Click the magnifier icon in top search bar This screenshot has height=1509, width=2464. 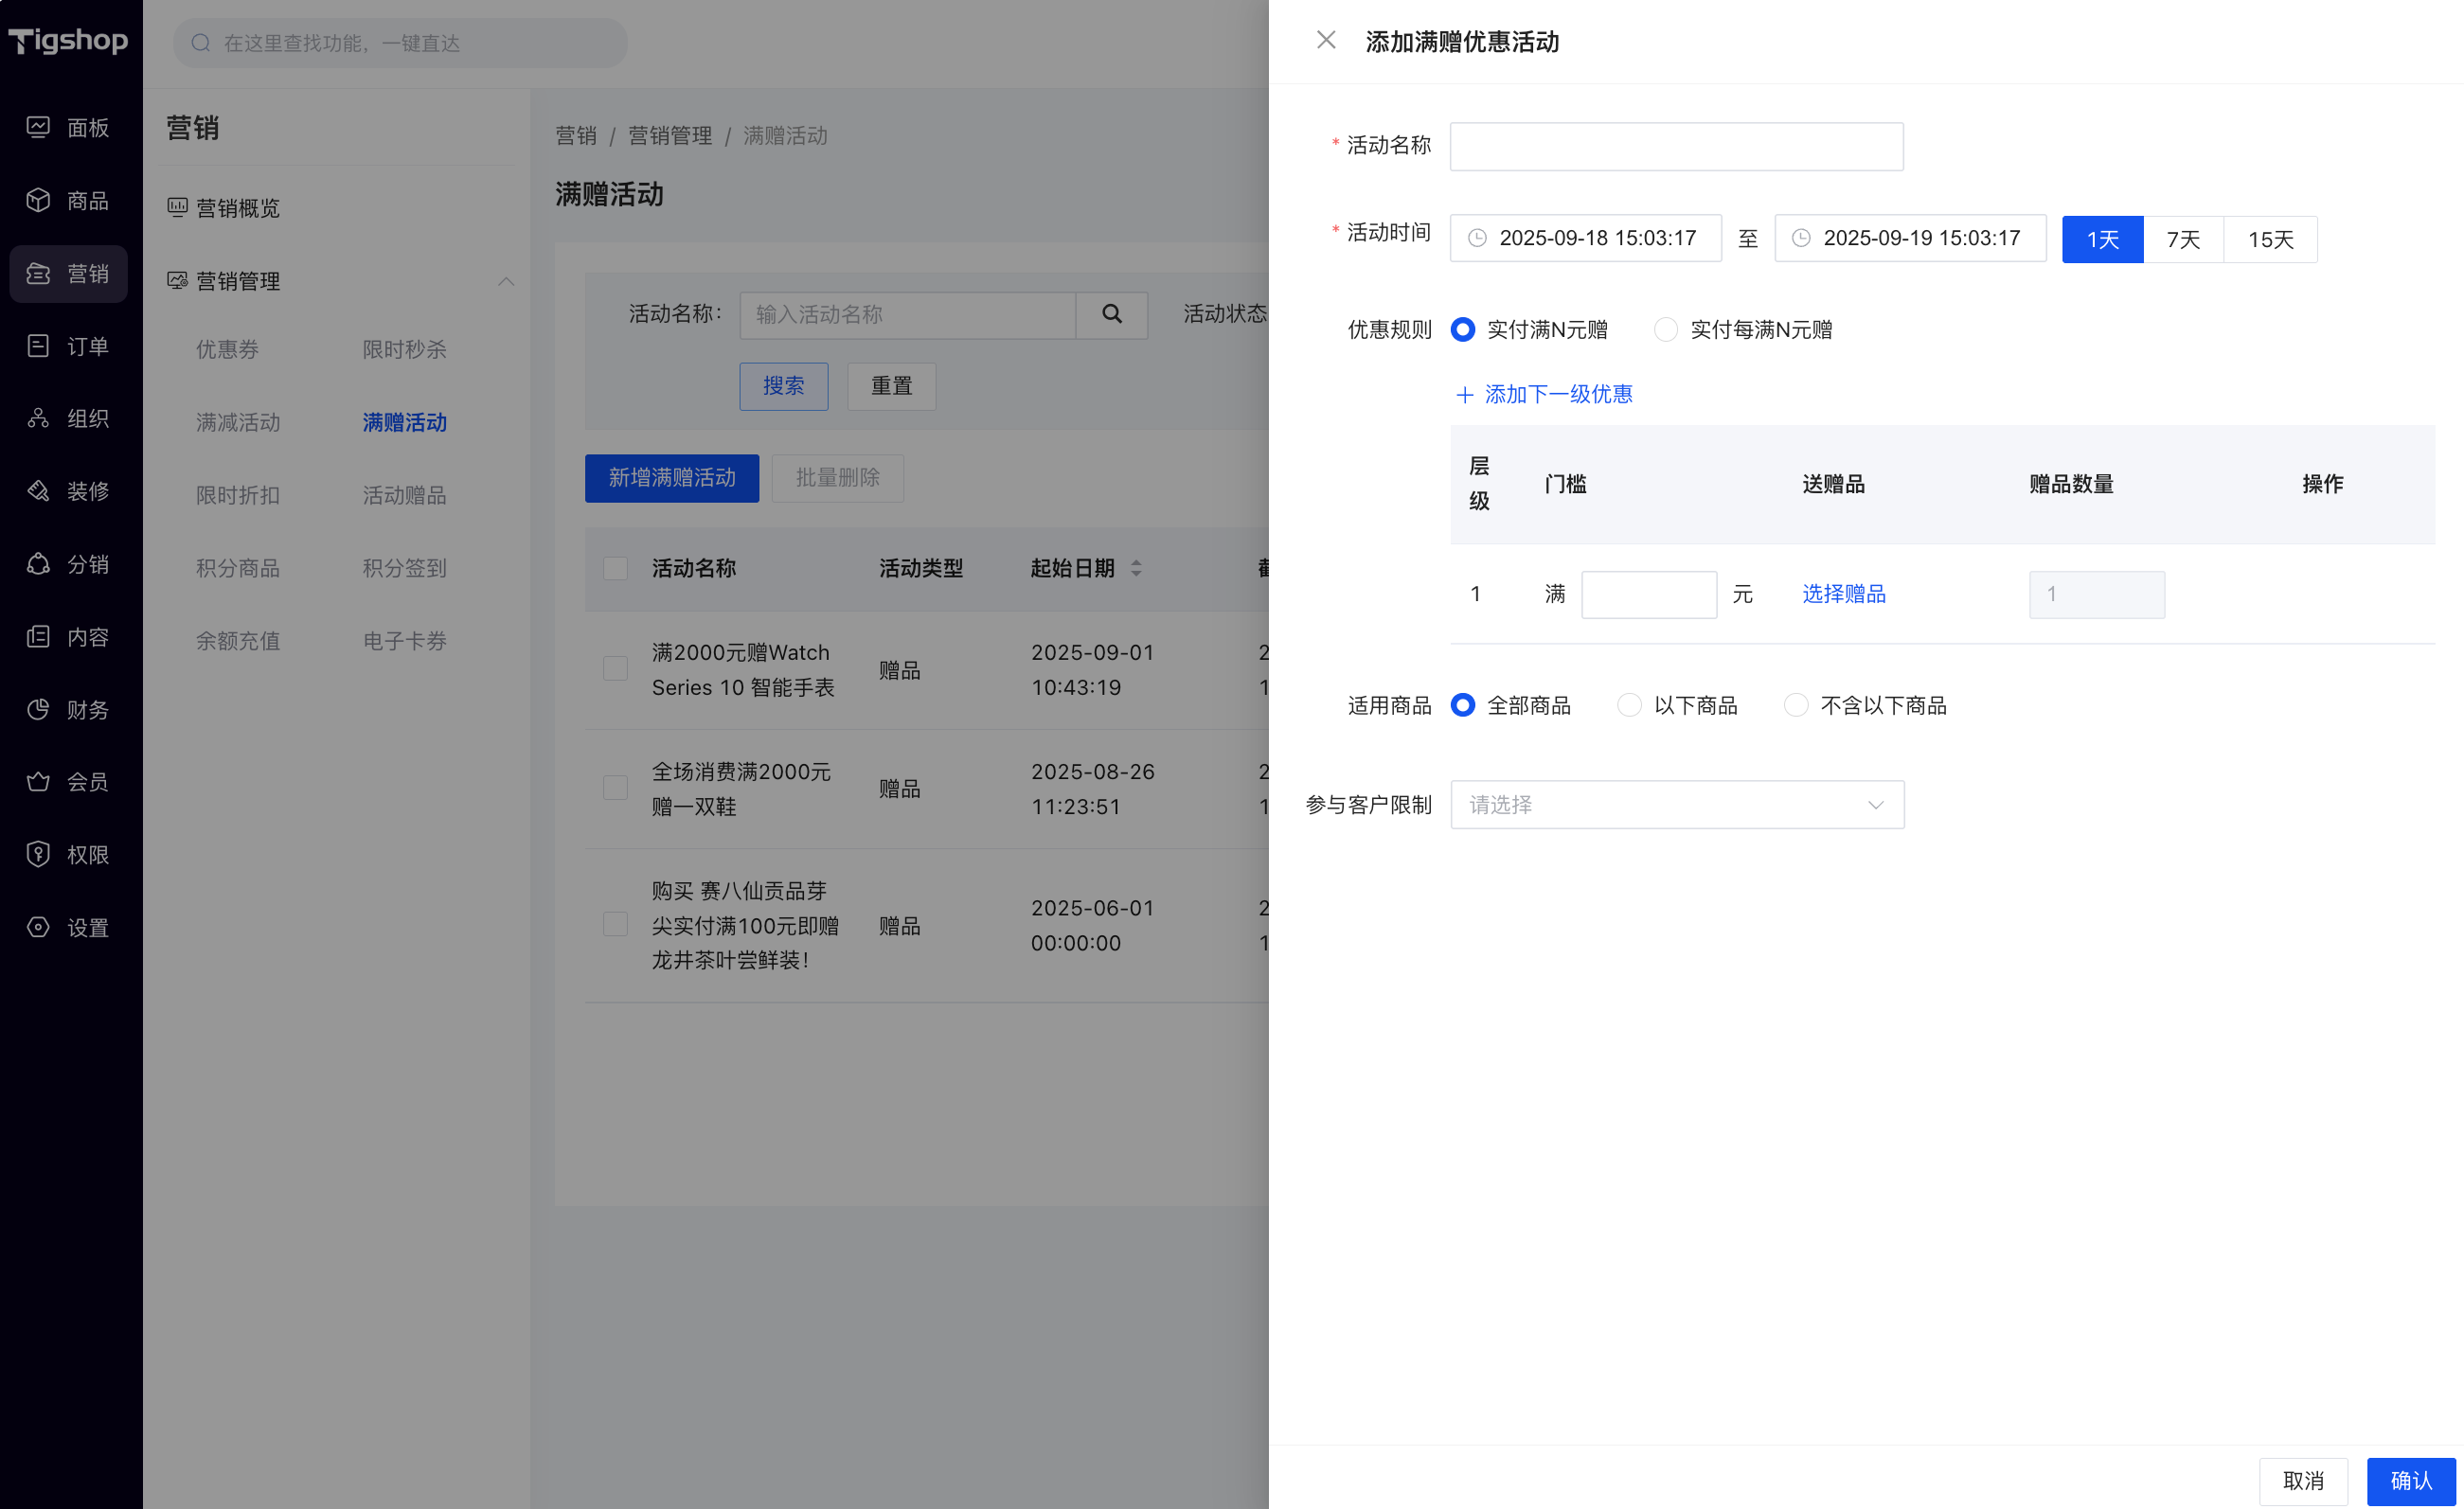pos(201,43)
